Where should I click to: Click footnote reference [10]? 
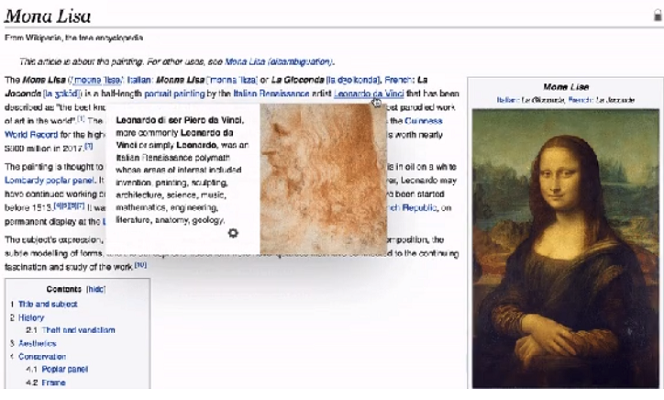pyautogui.click(x=140, y=265)
